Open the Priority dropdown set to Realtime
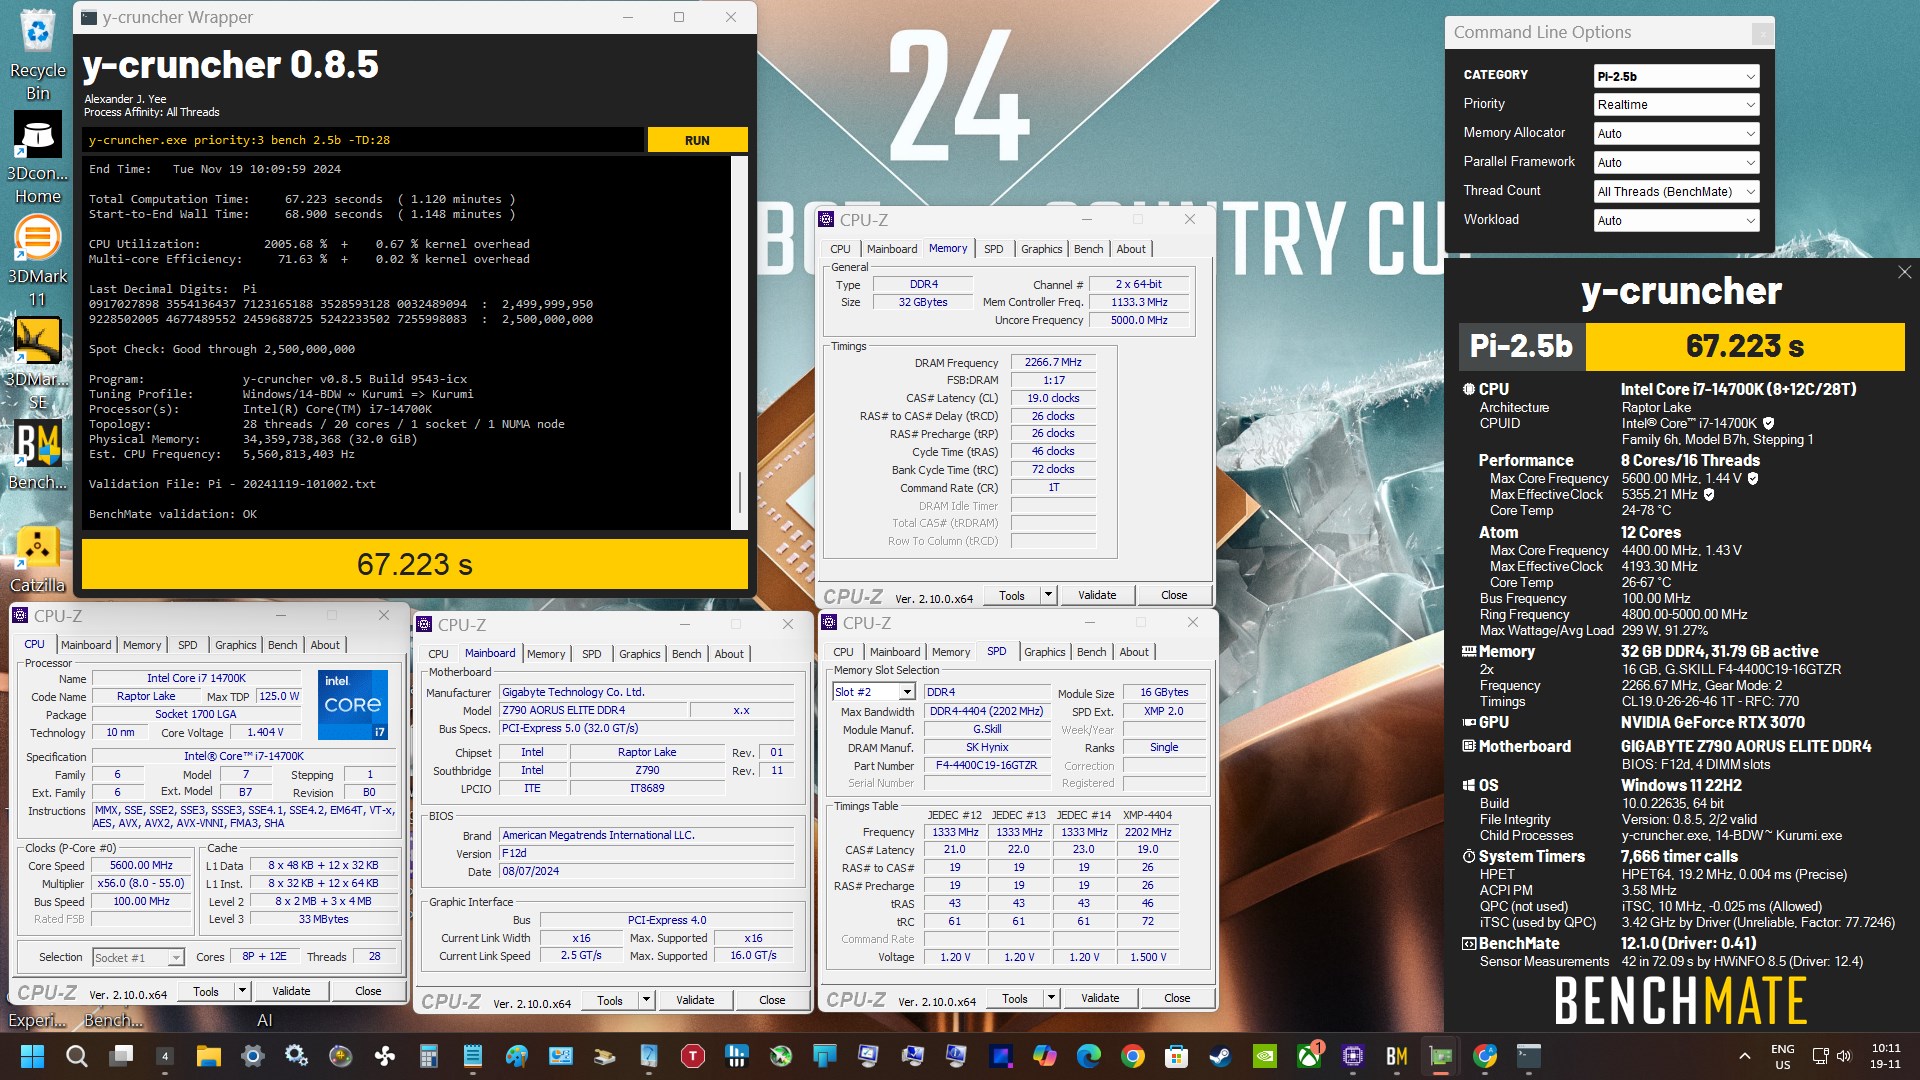The height and width of the screenshot is (1080, 1920). (1675, 104)
